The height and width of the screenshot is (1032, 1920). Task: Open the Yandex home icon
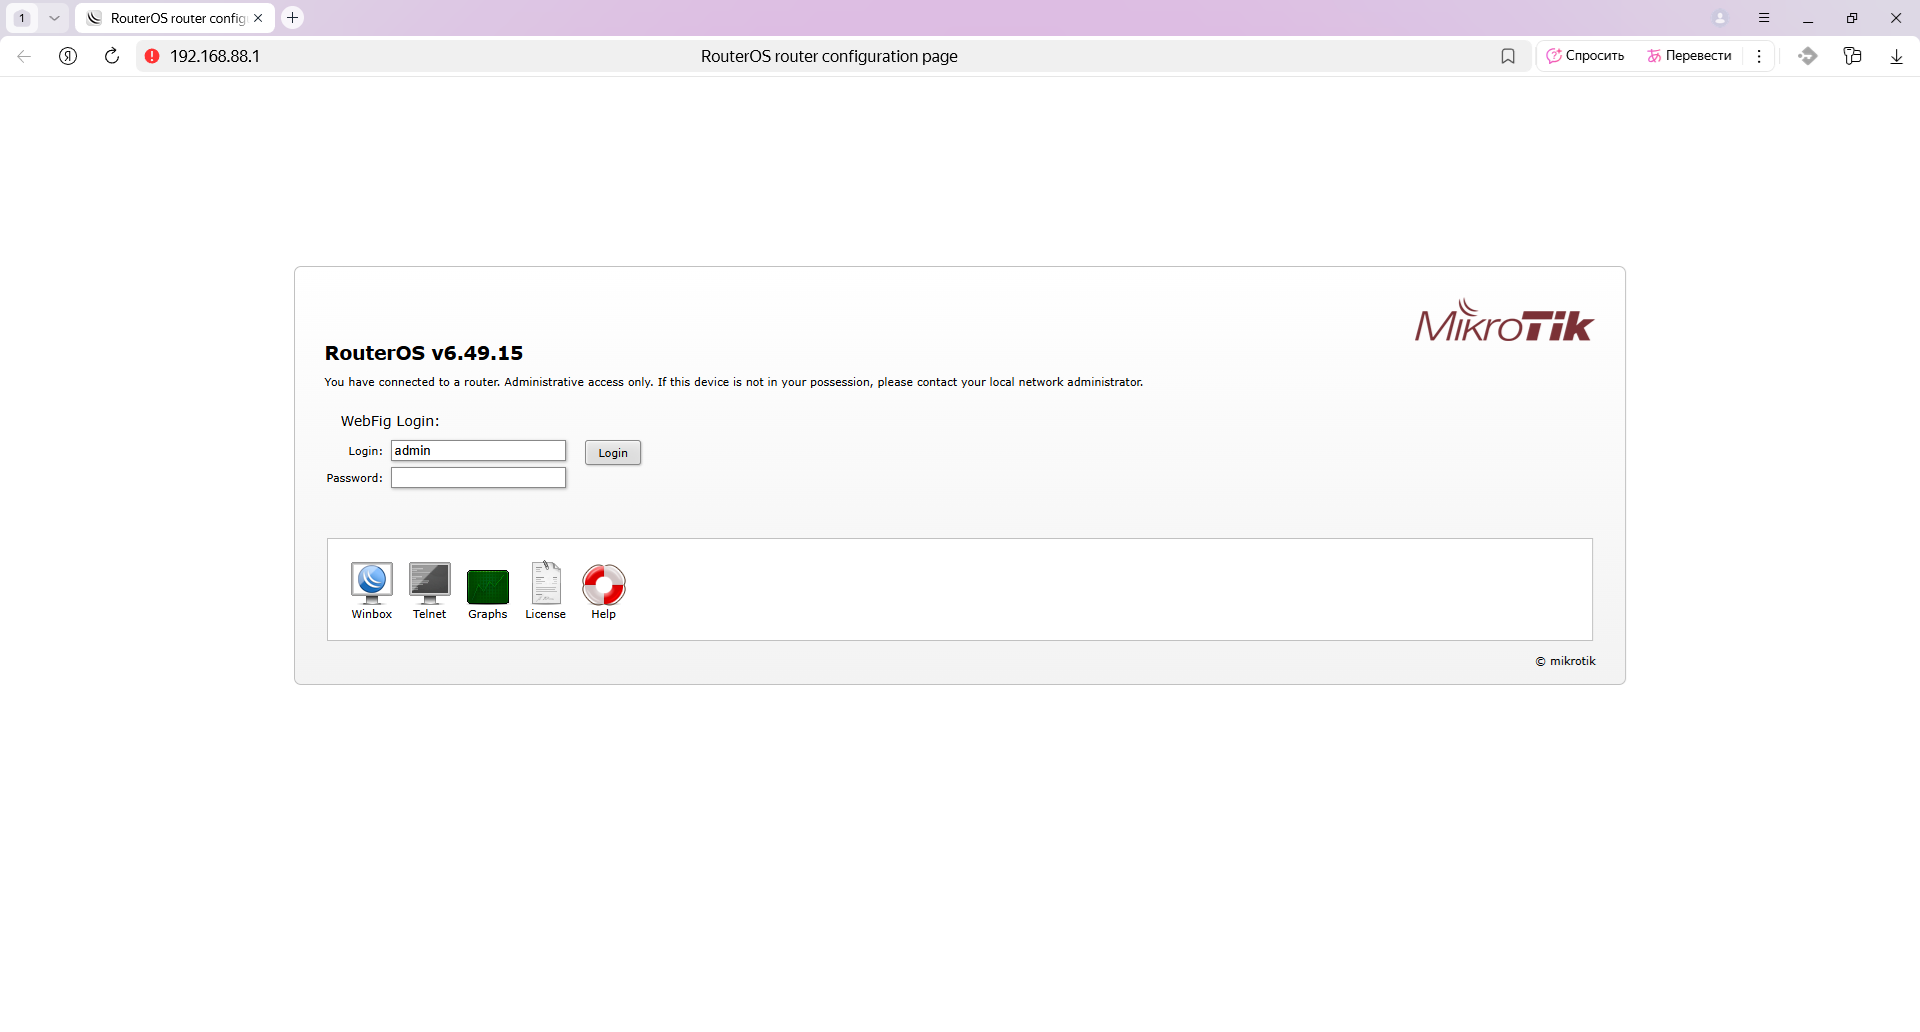(68, 56)
